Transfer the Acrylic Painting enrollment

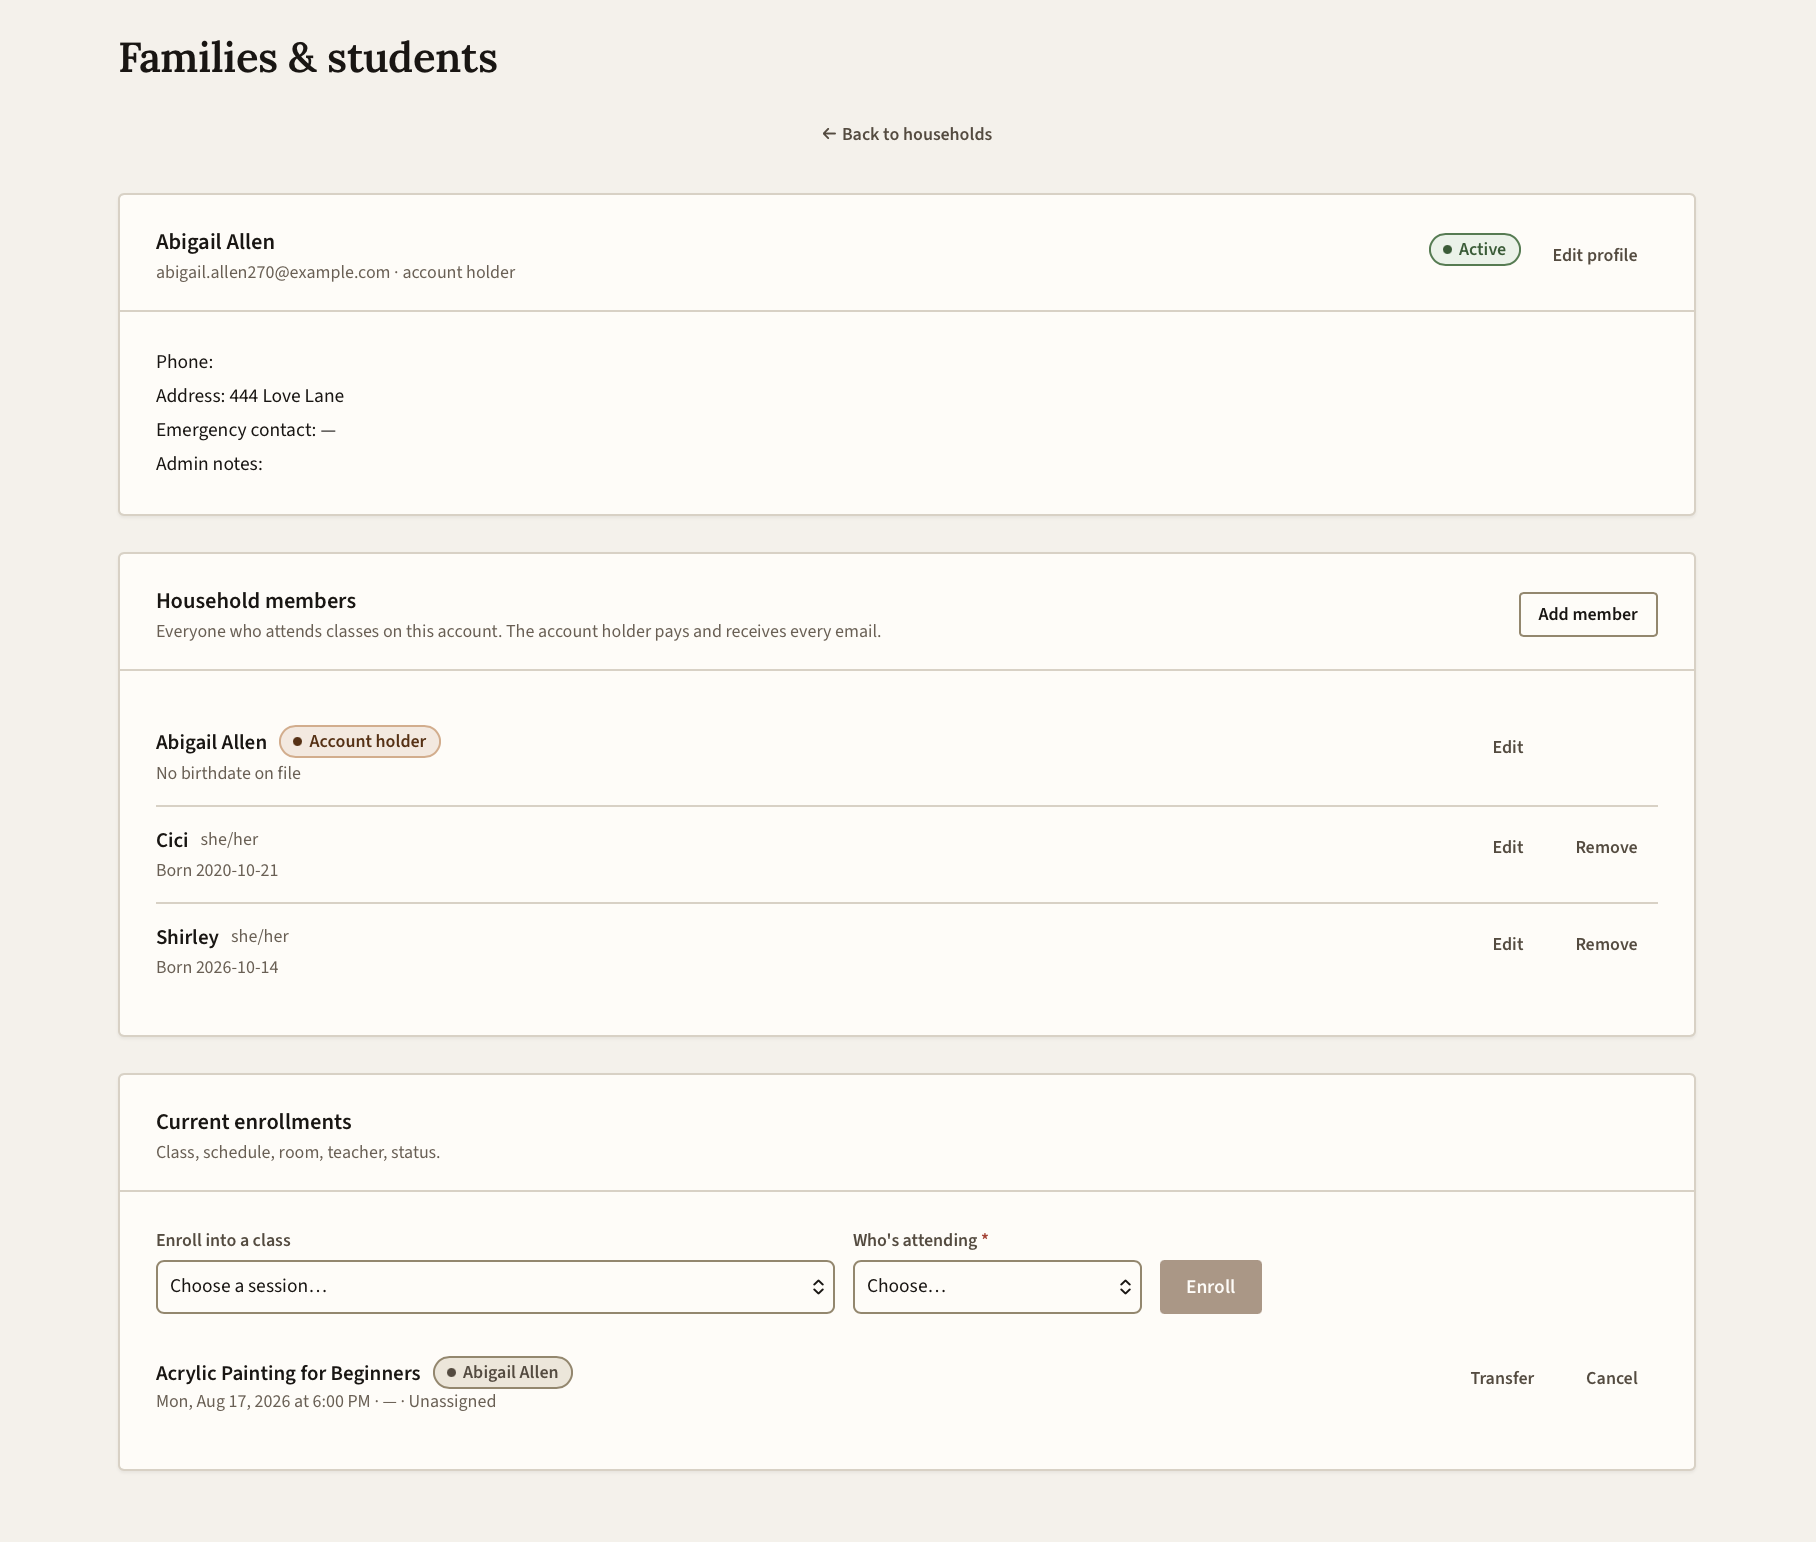(1501, 1378)
